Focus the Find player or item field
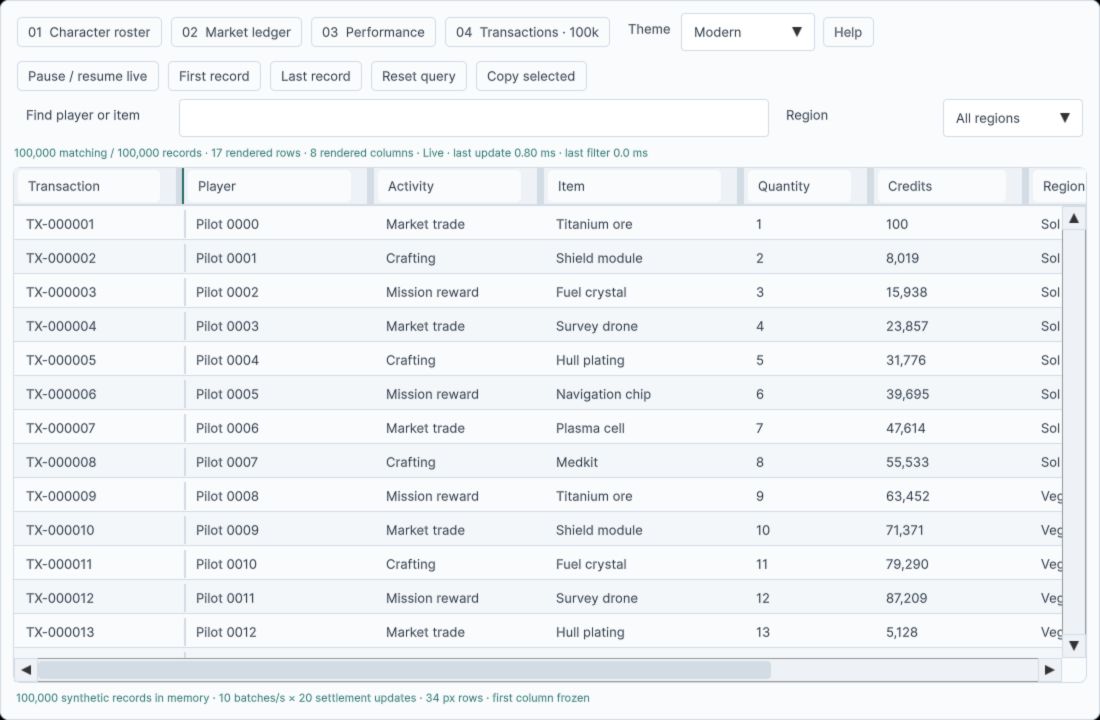1100x720 pixels. click(474, 118)
